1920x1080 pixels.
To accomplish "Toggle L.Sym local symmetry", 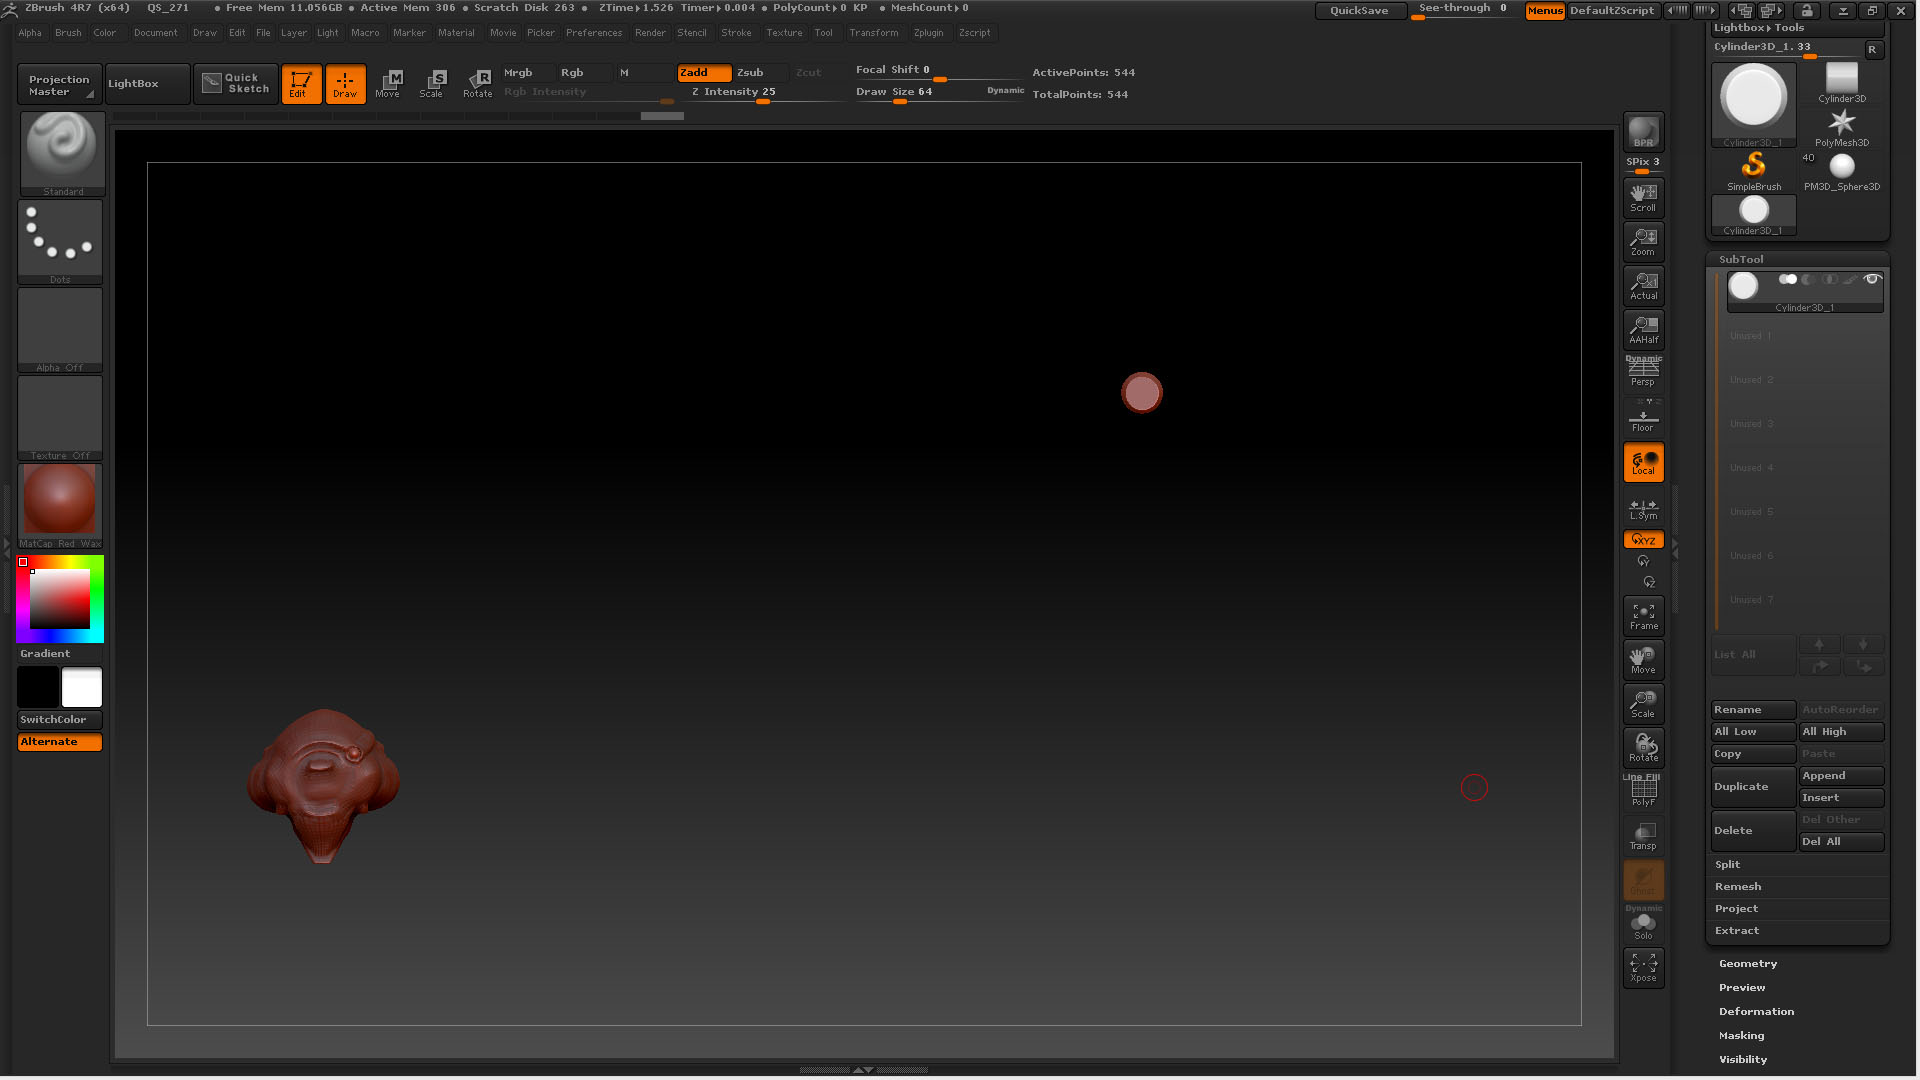I will (x=1643, y=509).
